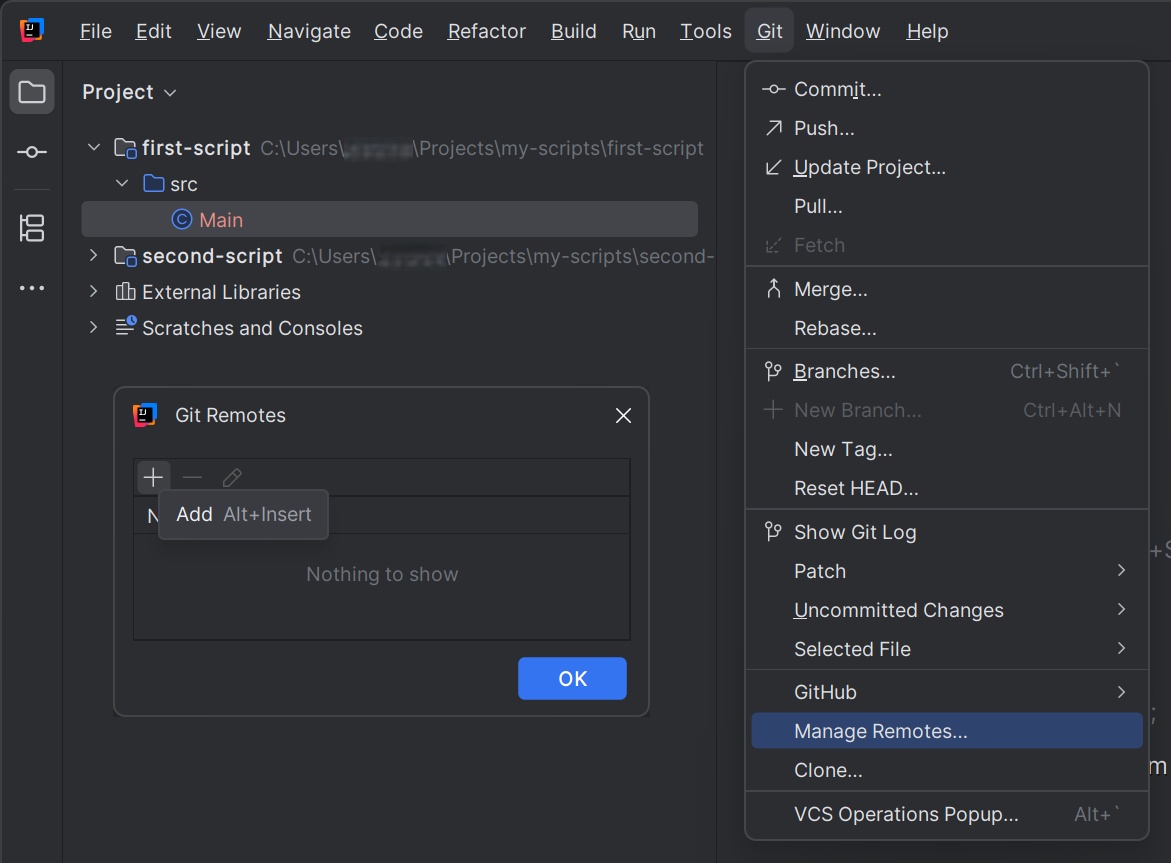Click the second-script module folder icon
Screen dimensions: 1171x863
pos(125,256)
